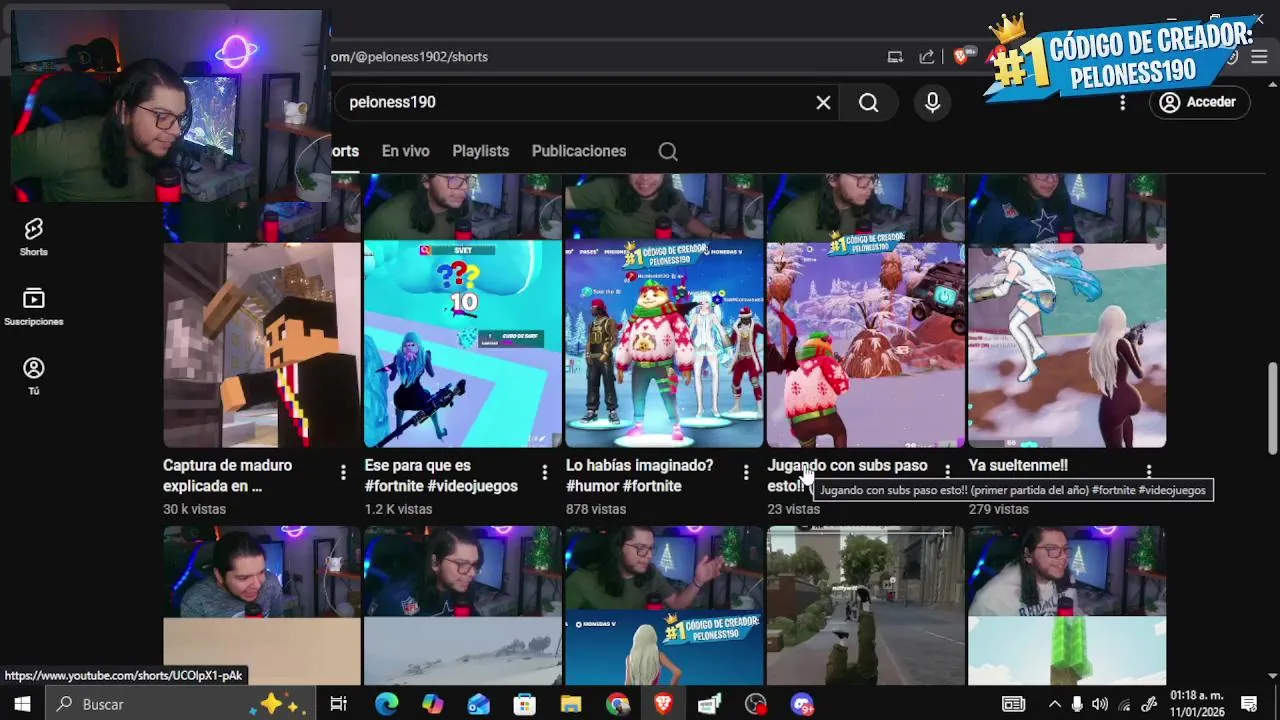Click the browser address bar URL
This screenshot has width=1280, height=720.
pyautogui.click(x=410, y=57)
